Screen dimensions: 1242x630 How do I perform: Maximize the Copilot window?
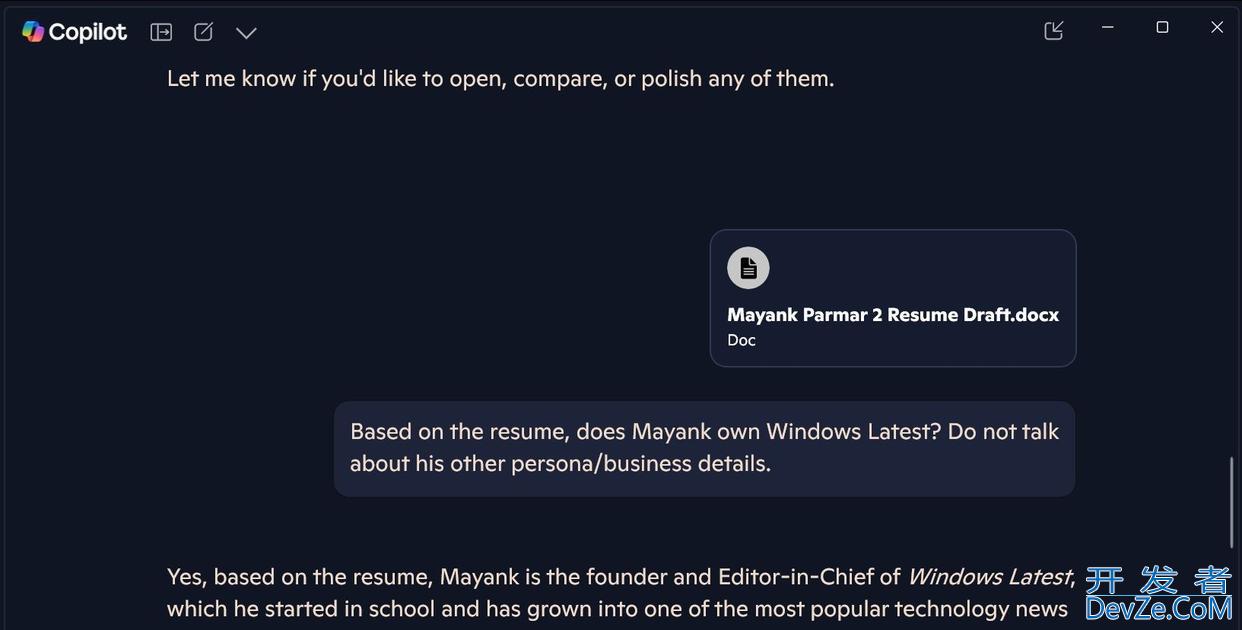coord(1162,27)
